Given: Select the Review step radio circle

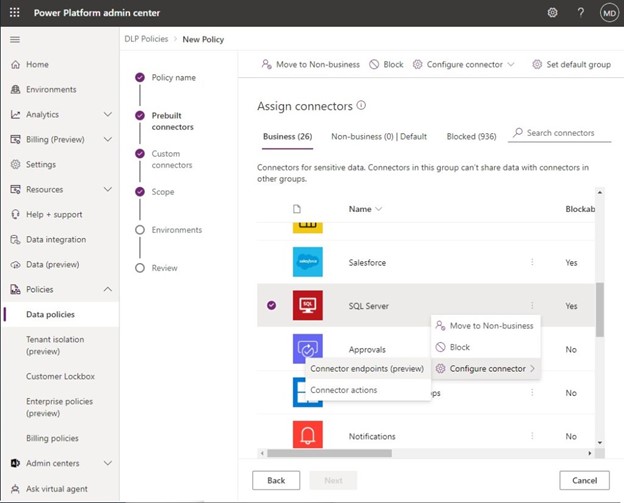Looking at the screenshot, I should click(x=140, y=268).
